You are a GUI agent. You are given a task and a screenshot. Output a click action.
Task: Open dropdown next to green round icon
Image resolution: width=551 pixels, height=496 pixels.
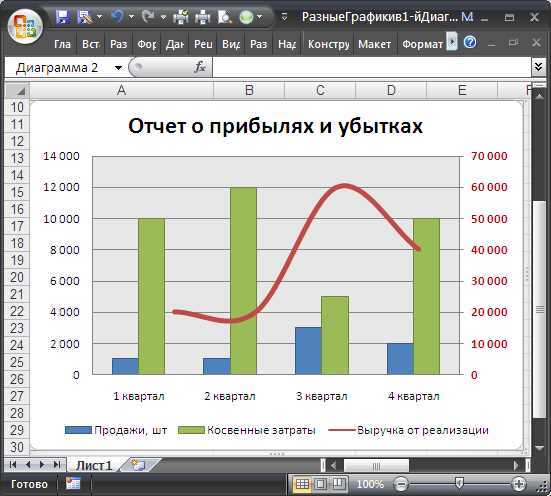click(260, 16)
